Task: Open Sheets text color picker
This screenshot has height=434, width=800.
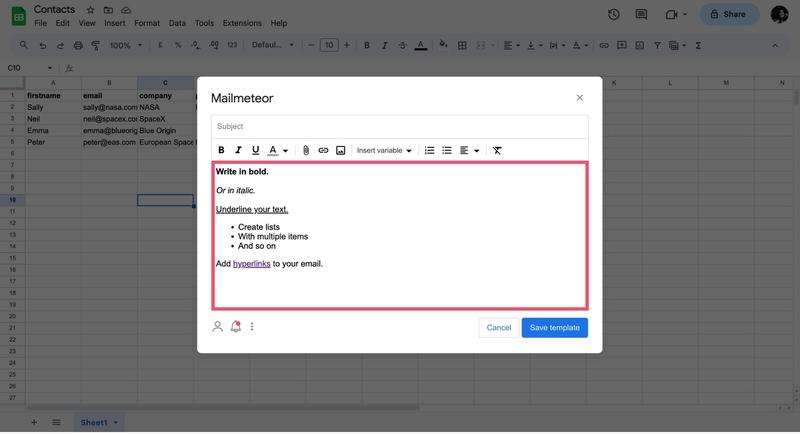Action: click(x=421, y=45)
